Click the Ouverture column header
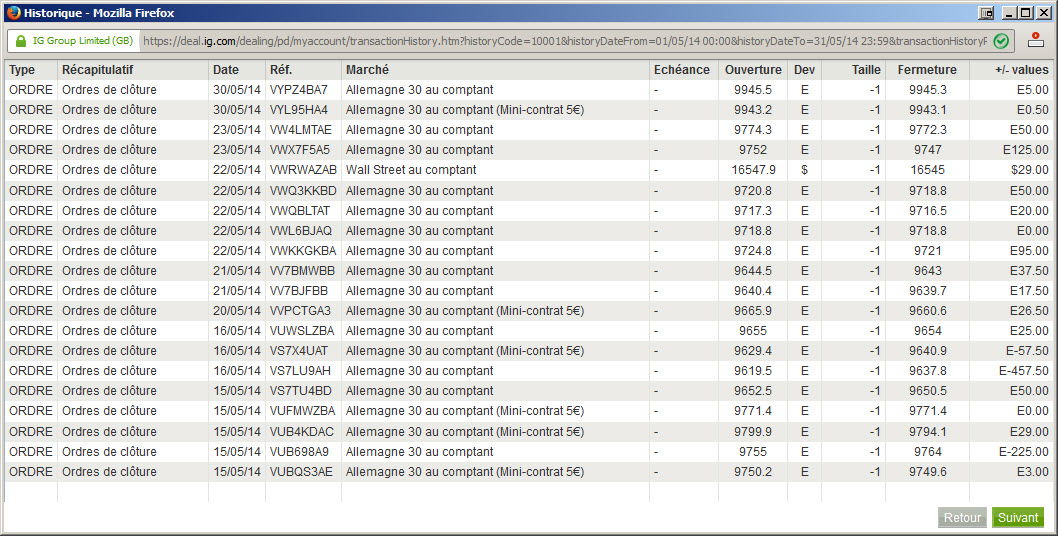 click(752, 70)
